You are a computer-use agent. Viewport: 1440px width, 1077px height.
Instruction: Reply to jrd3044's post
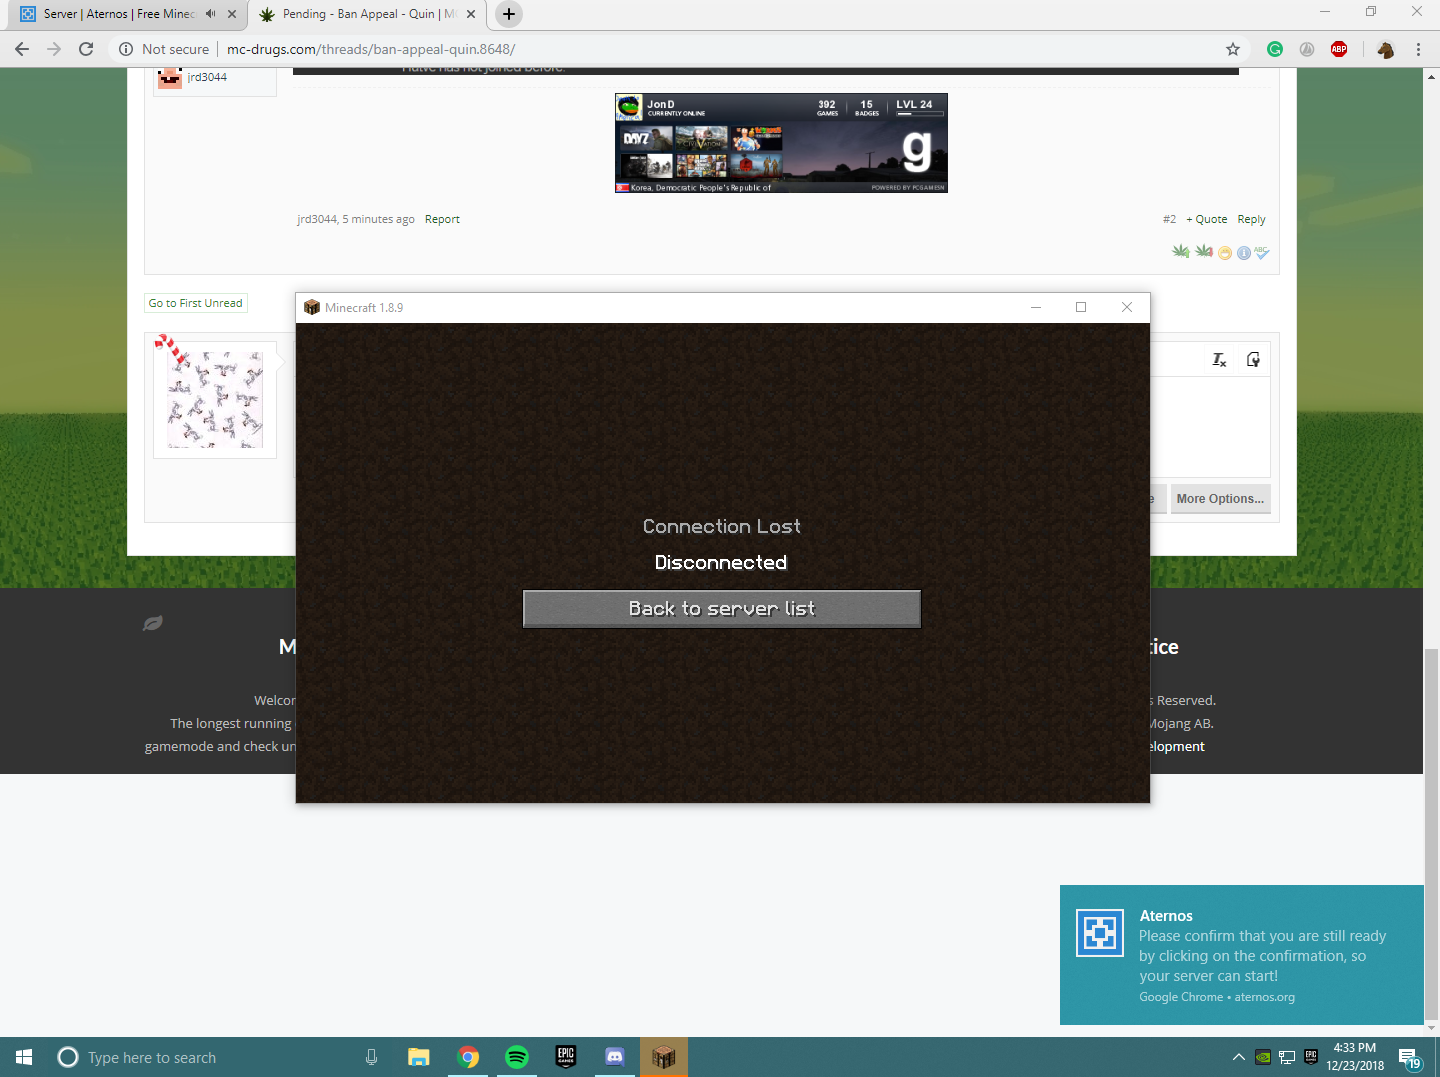point(1251,219)
